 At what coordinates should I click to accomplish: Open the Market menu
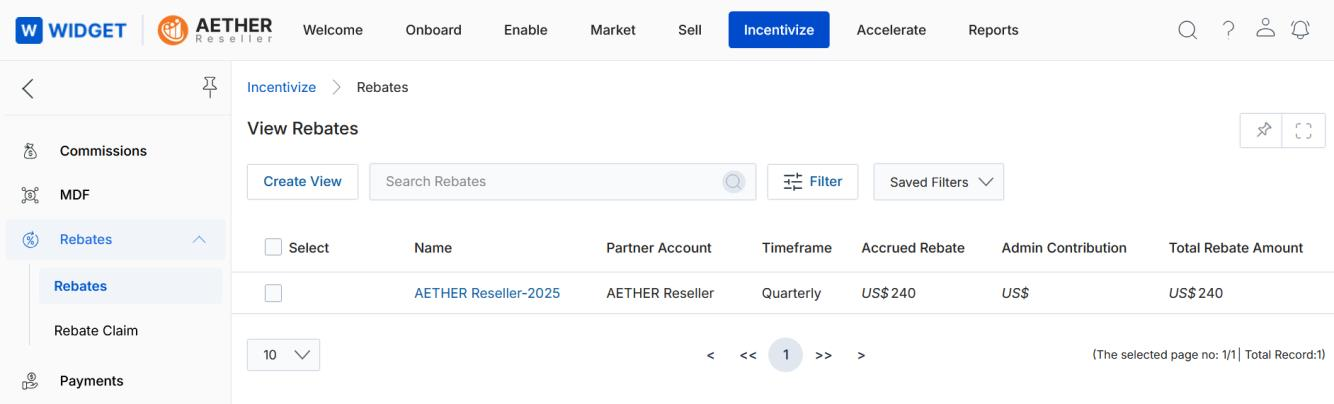tap(613, 30)
